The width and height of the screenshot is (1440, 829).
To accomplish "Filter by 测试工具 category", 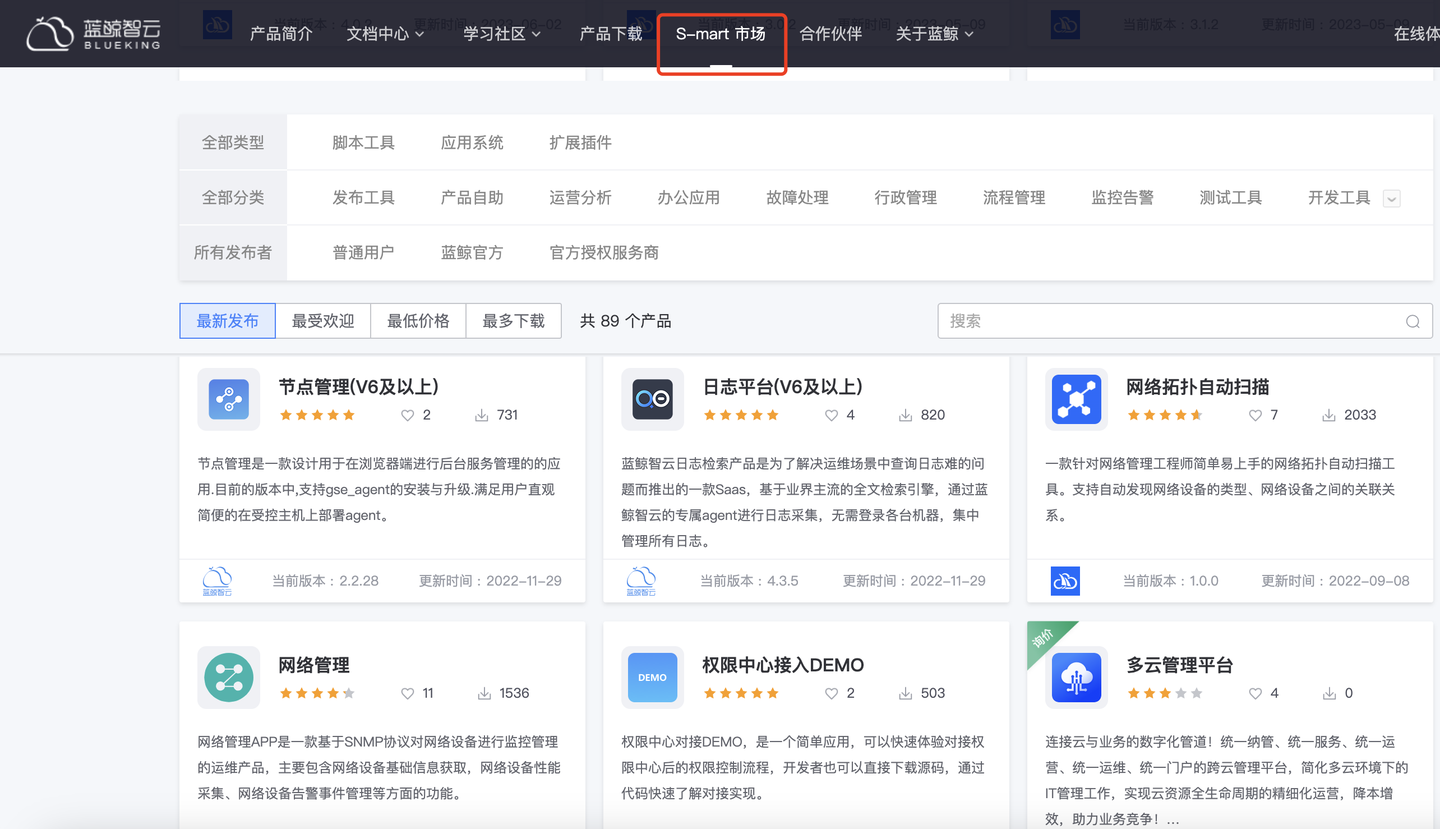I will pyautogui.click(x=1231, y=198).
